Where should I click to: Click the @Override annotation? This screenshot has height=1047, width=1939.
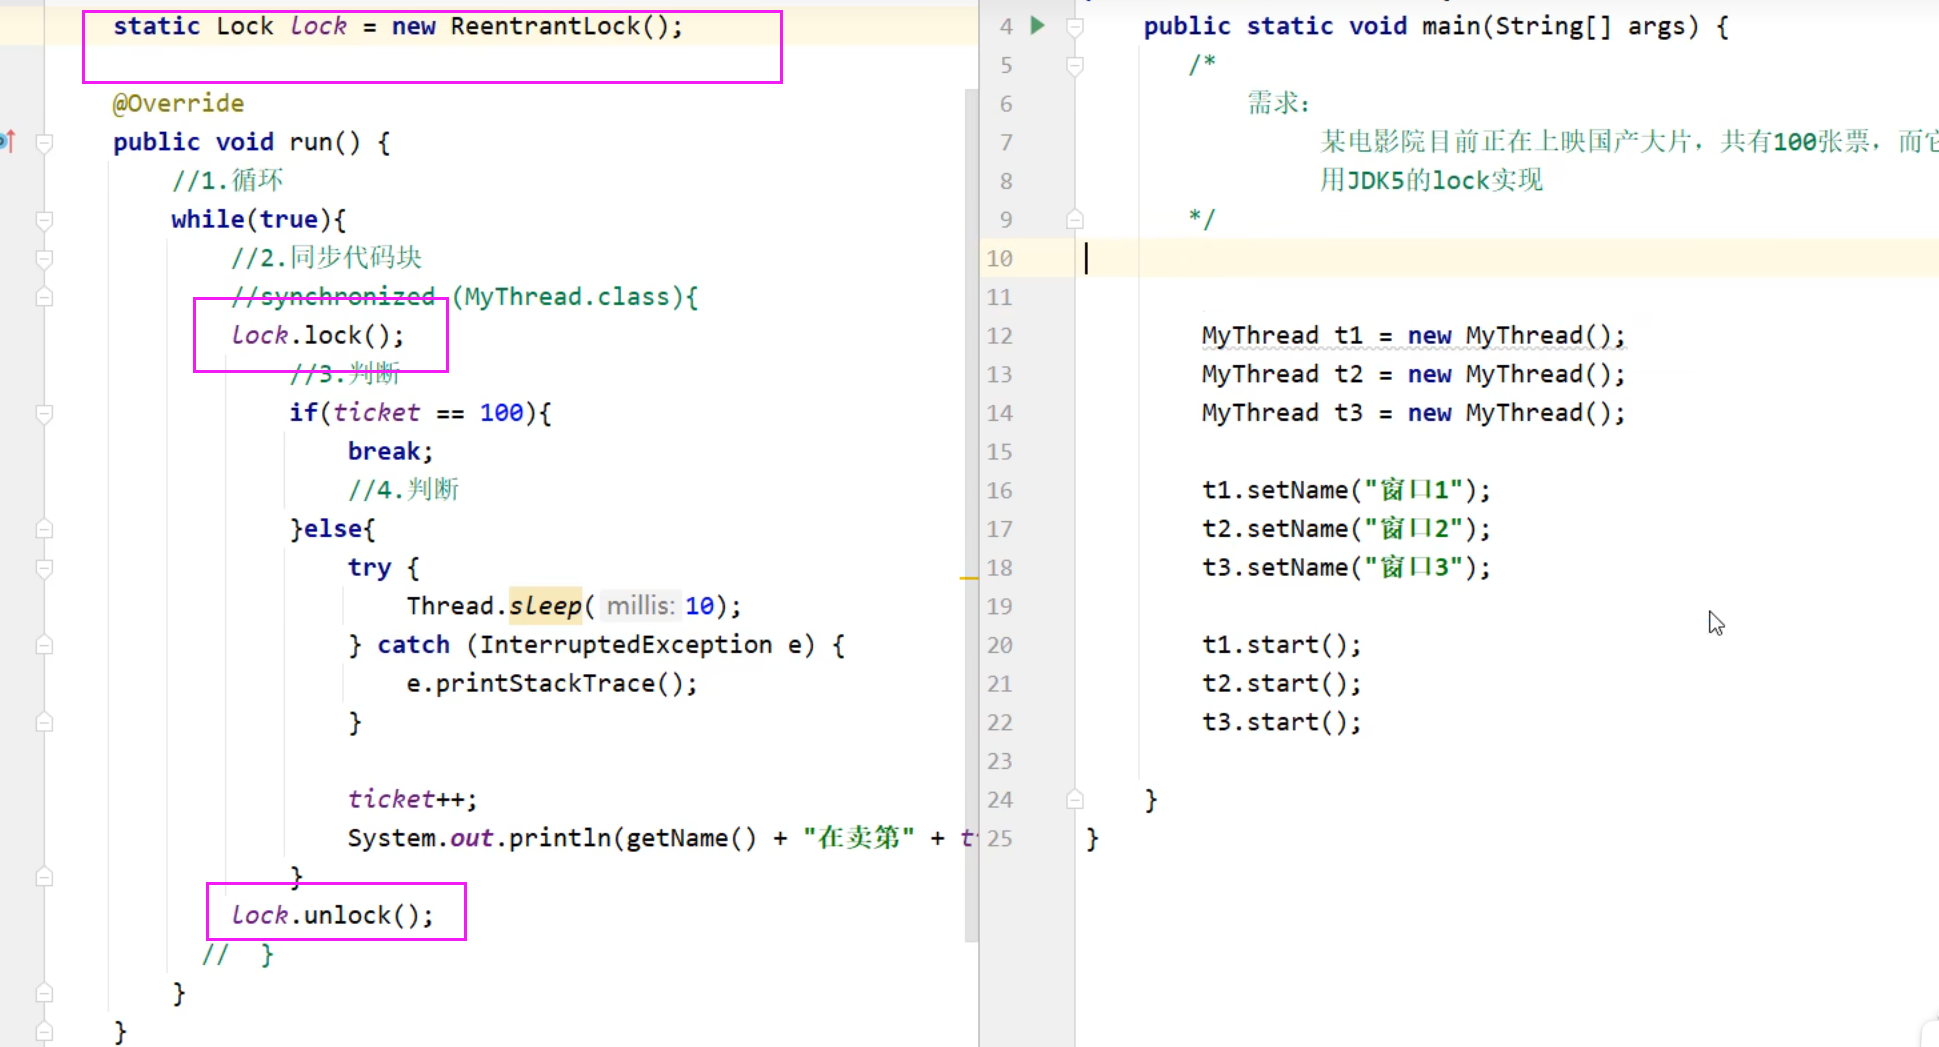point(178,104)
